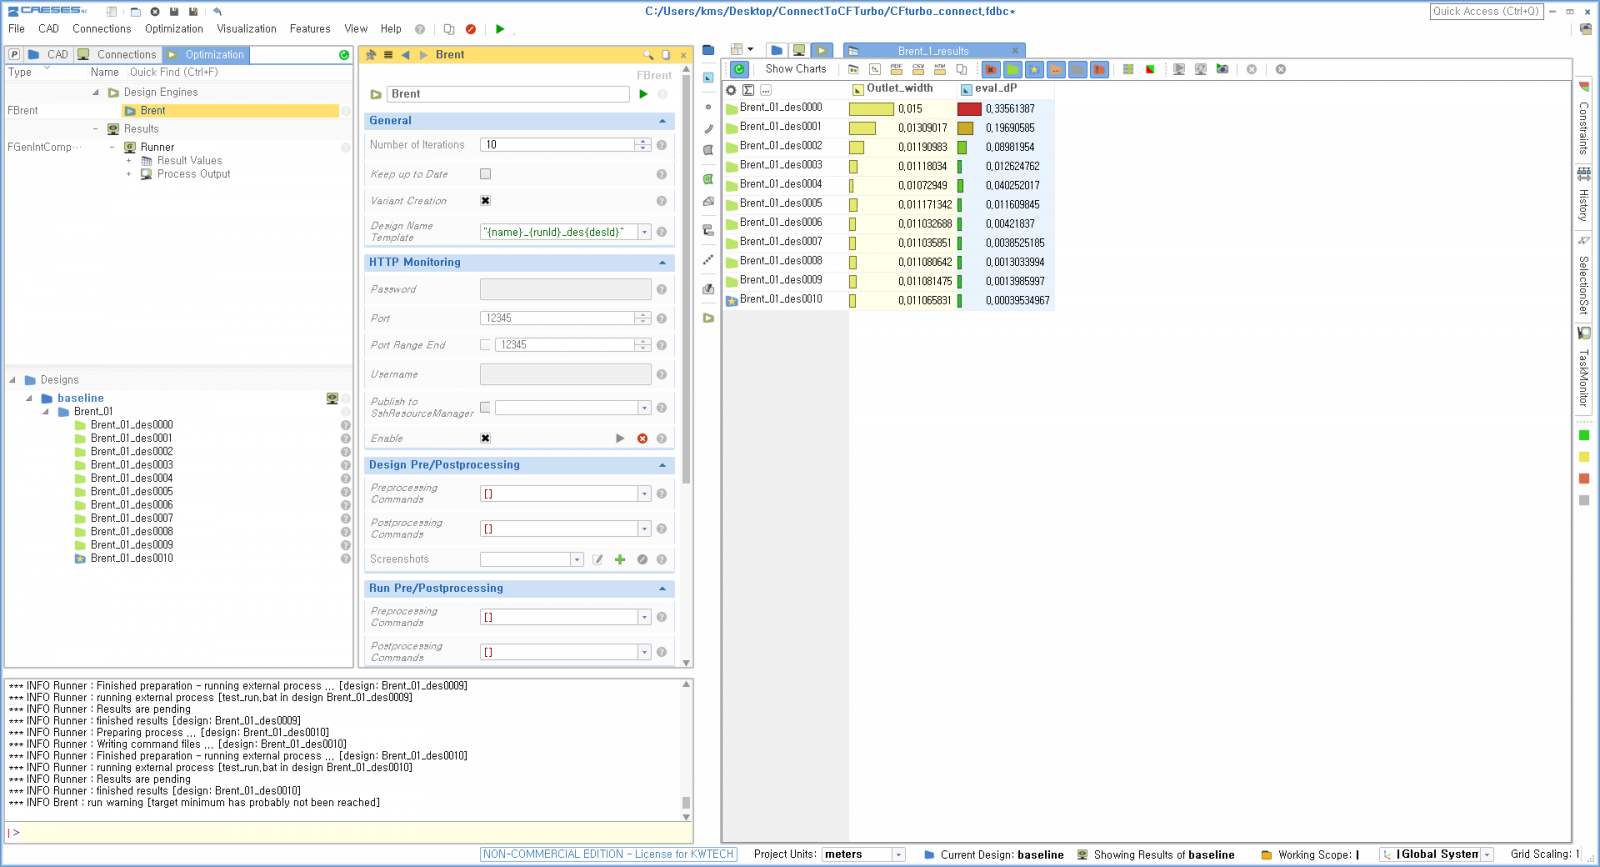Click the magnifier search icon in Brent panel
This screenshot has height=867, width=1600.
pos(648,55)
